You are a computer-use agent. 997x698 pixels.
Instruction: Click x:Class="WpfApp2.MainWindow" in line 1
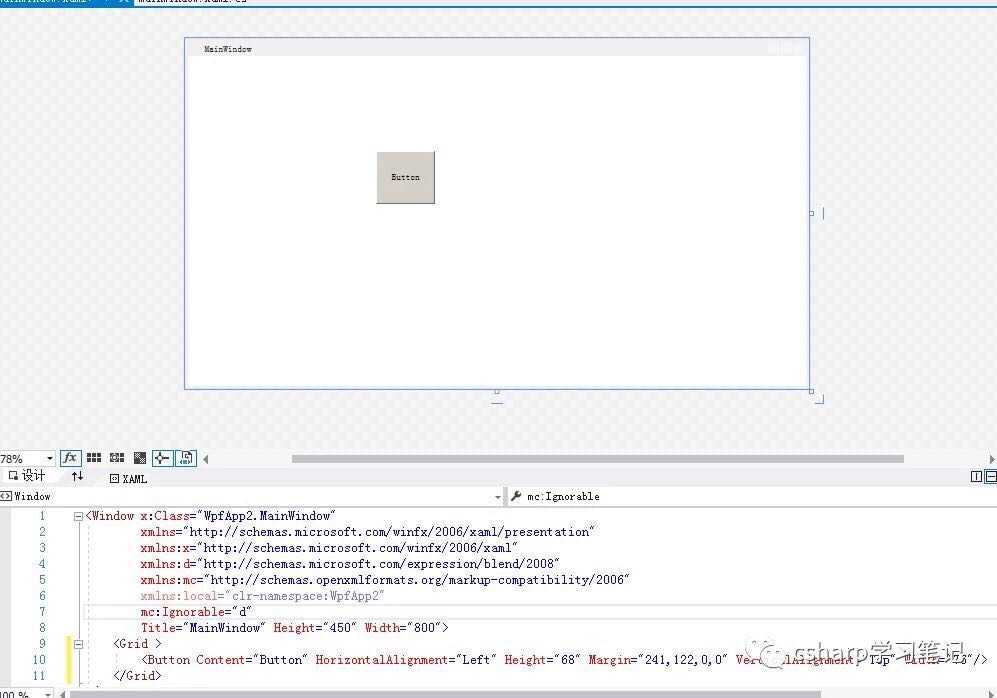238,516
